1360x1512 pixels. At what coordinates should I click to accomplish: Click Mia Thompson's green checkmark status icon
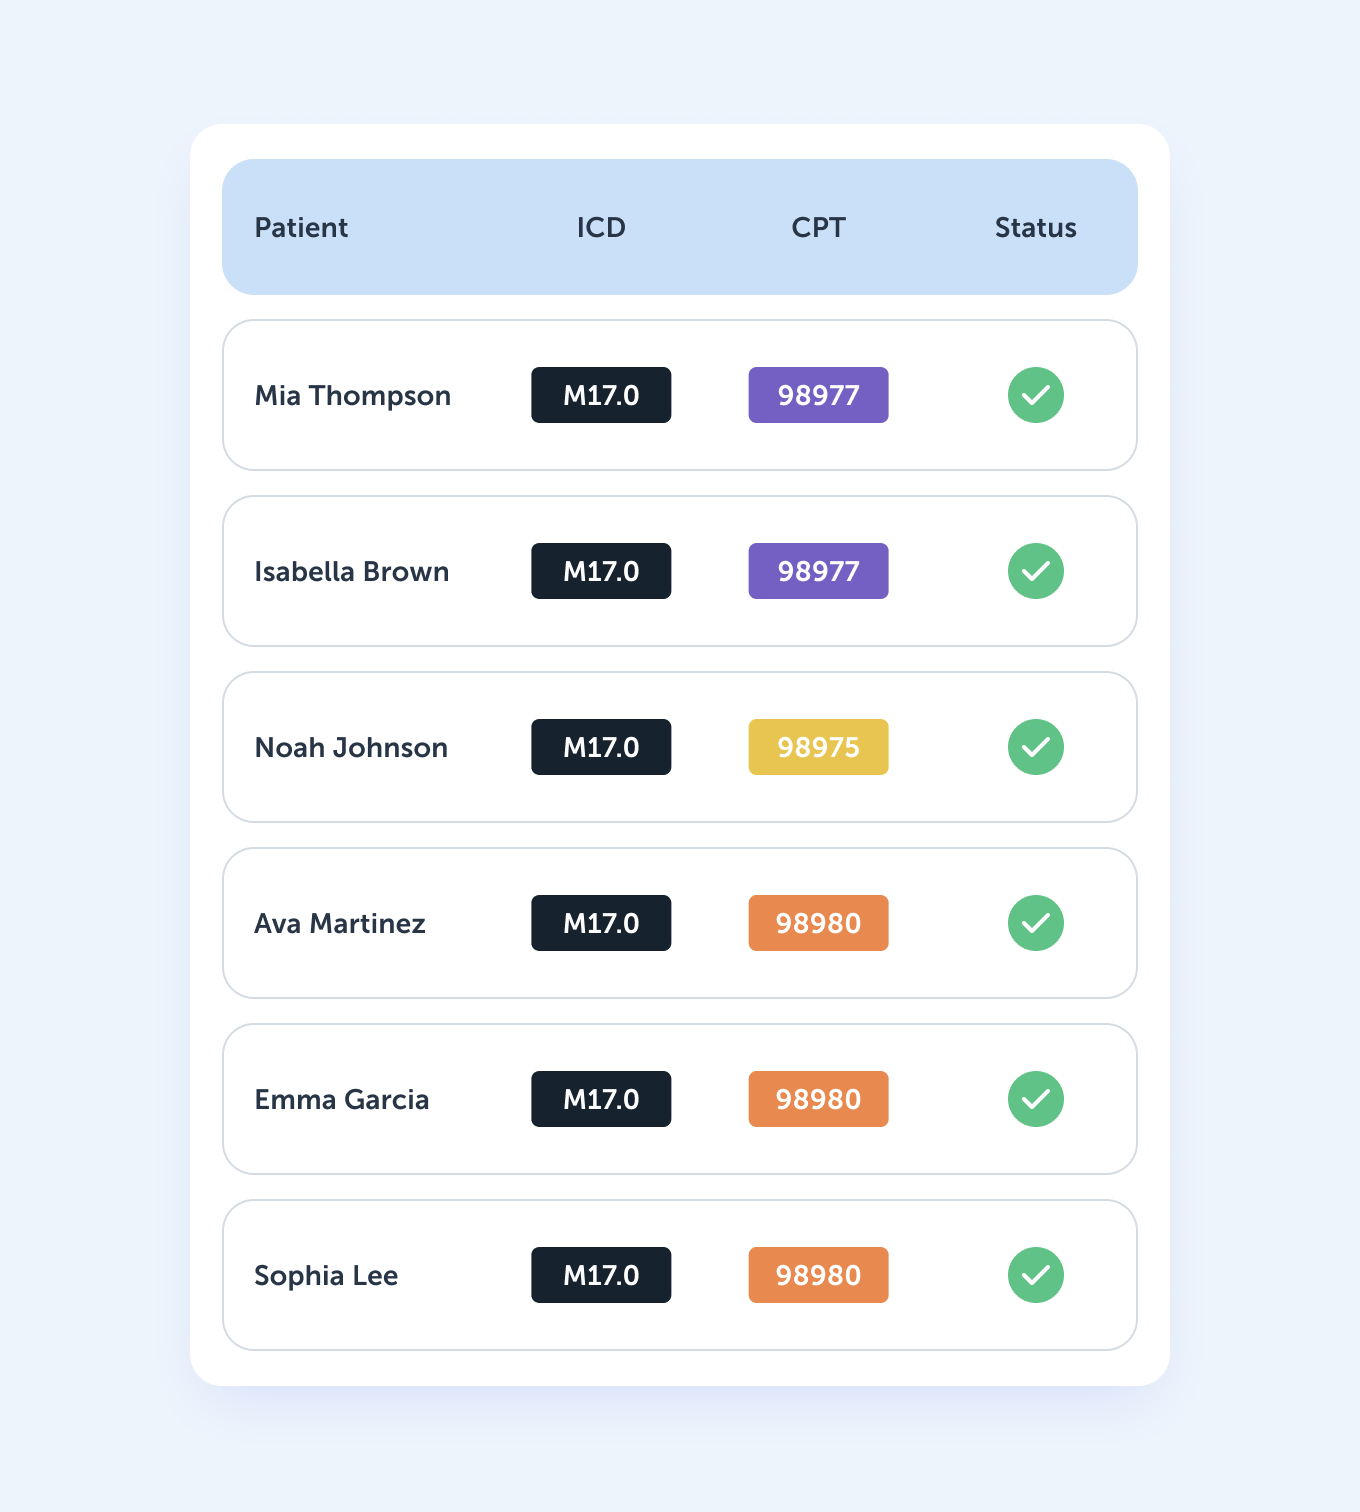pyautogui.click(x=1035, y=395)
